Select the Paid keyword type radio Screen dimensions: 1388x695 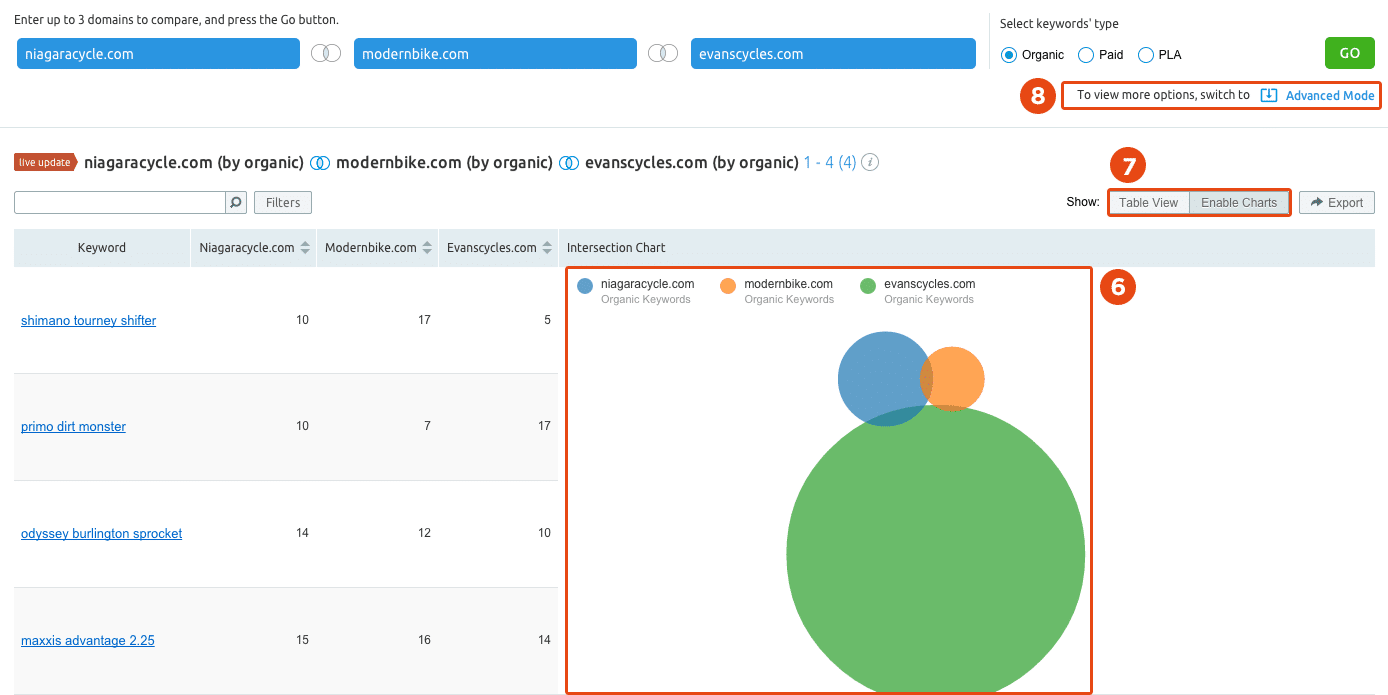pos(1086,55)
